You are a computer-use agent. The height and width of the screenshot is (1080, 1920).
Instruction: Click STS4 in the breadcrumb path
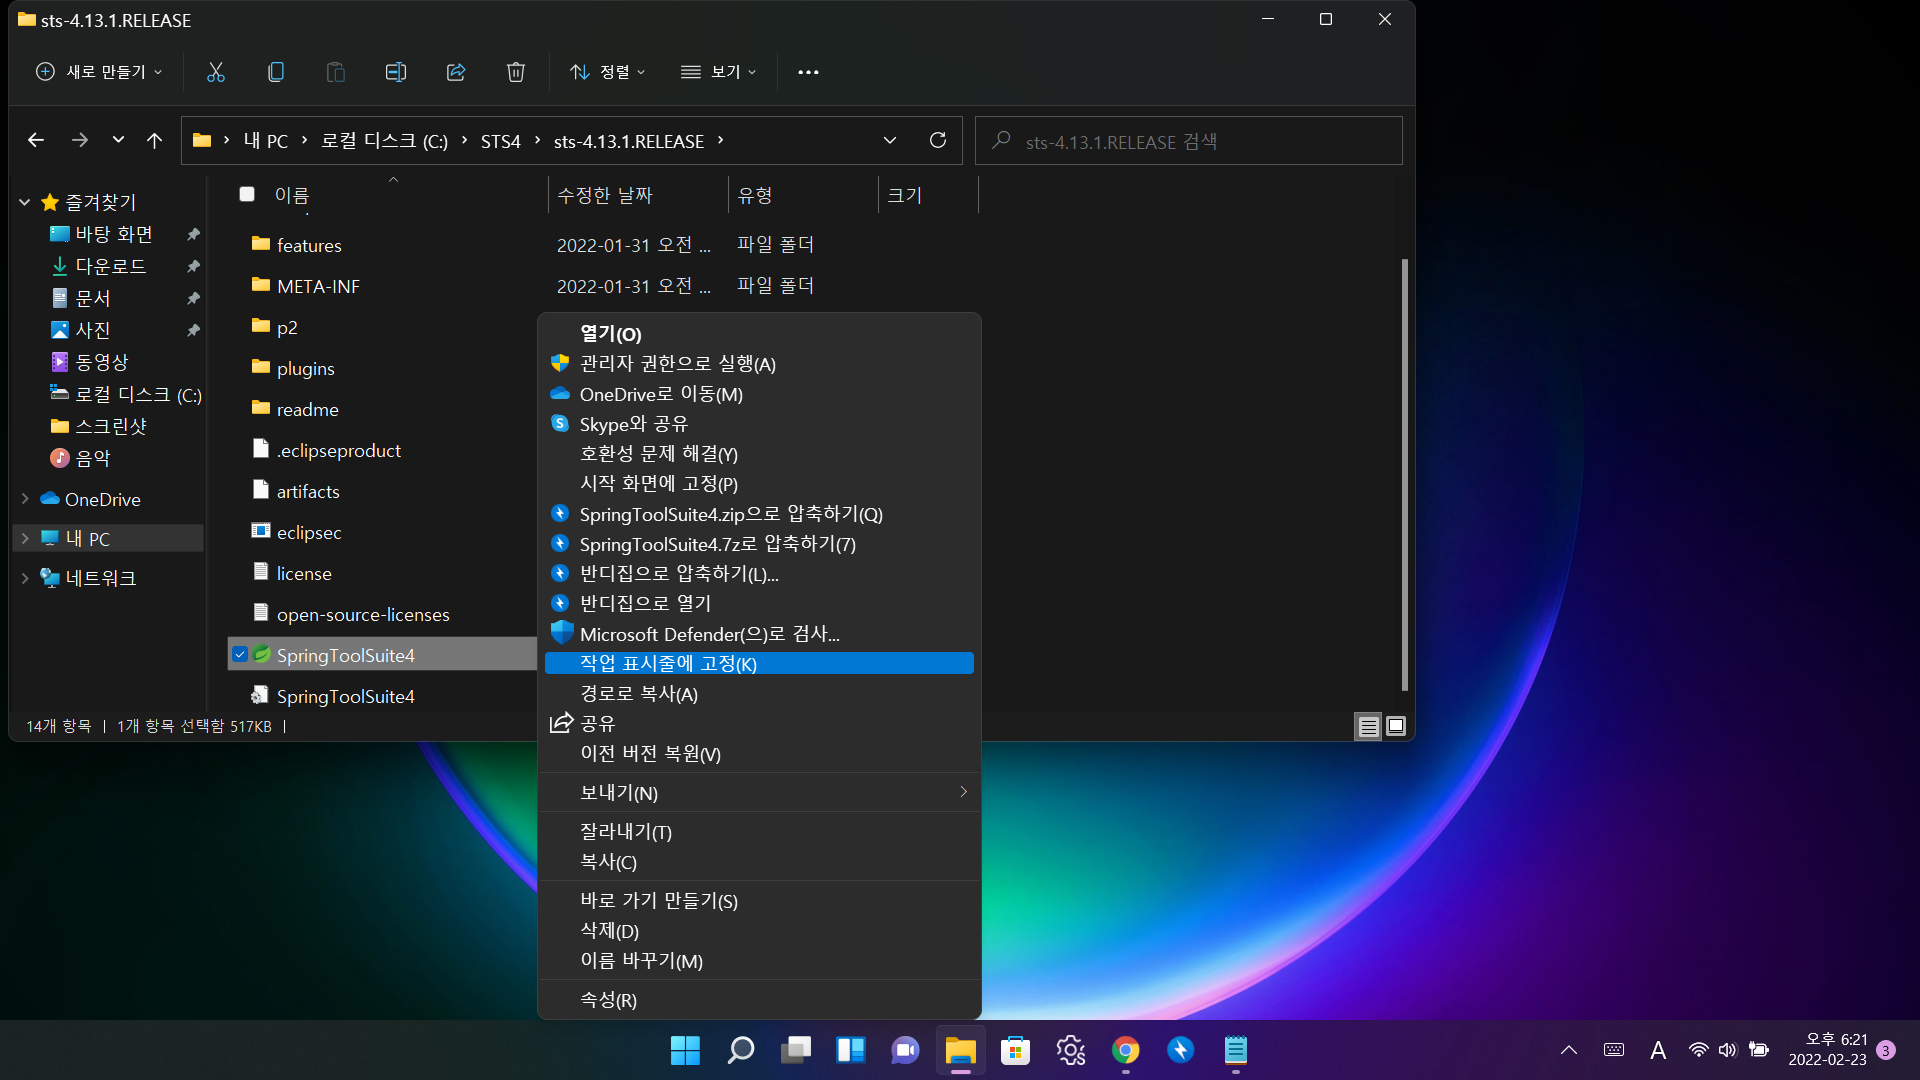tap(500, 141)
